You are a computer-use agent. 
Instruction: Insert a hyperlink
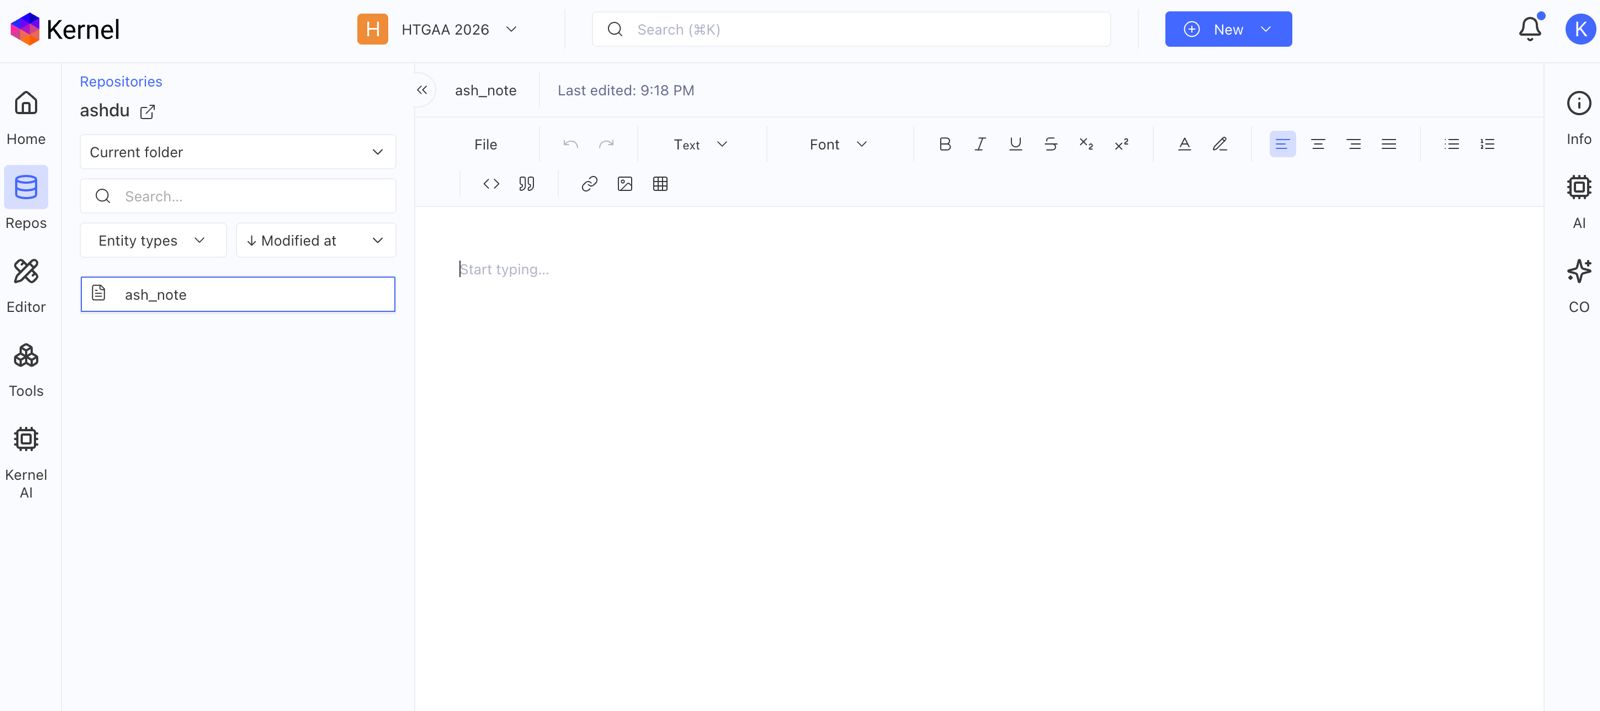coord(590,184)
